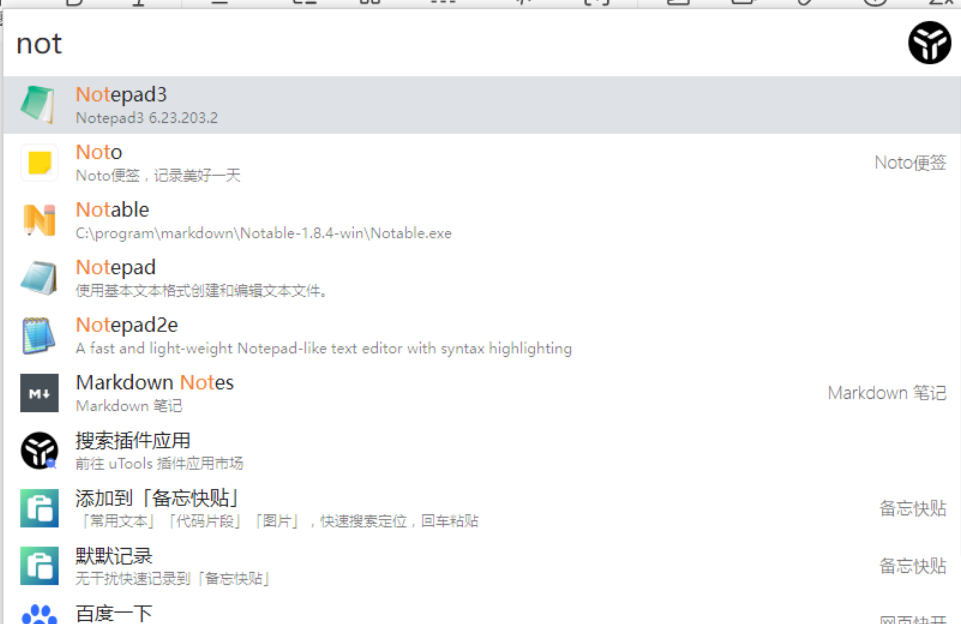This screenshot has height=624, width=961.
Task: Click the clipboard icon beside 添加到「备忘快贴」
Action: tap(39, 508)
